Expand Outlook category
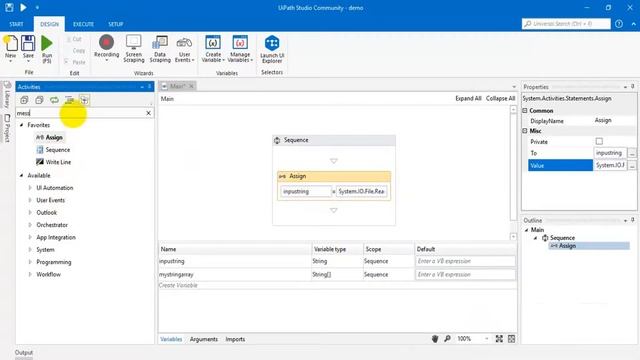 pos(30,213)
